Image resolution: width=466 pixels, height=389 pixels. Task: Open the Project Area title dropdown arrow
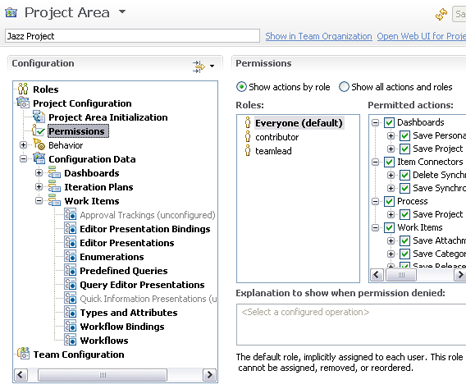(x=122, y=12)
